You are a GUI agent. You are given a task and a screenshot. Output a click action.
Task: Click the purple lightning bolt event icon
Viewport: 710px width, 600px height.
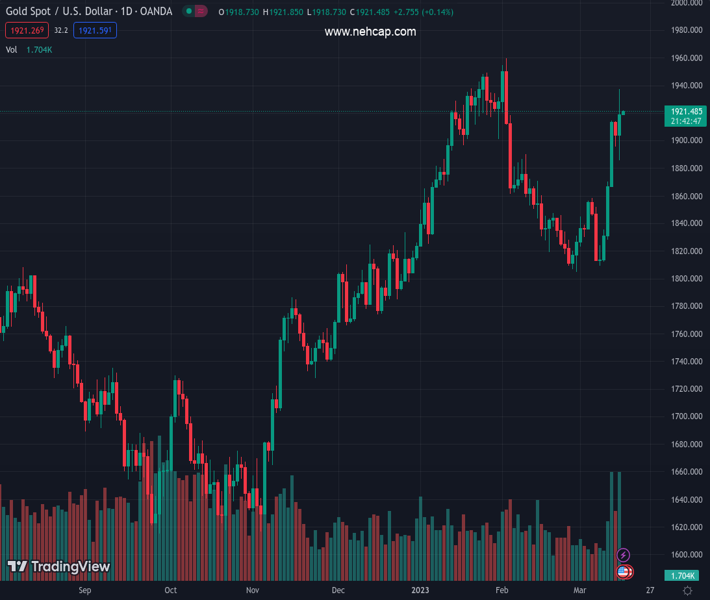coord(624,555)
